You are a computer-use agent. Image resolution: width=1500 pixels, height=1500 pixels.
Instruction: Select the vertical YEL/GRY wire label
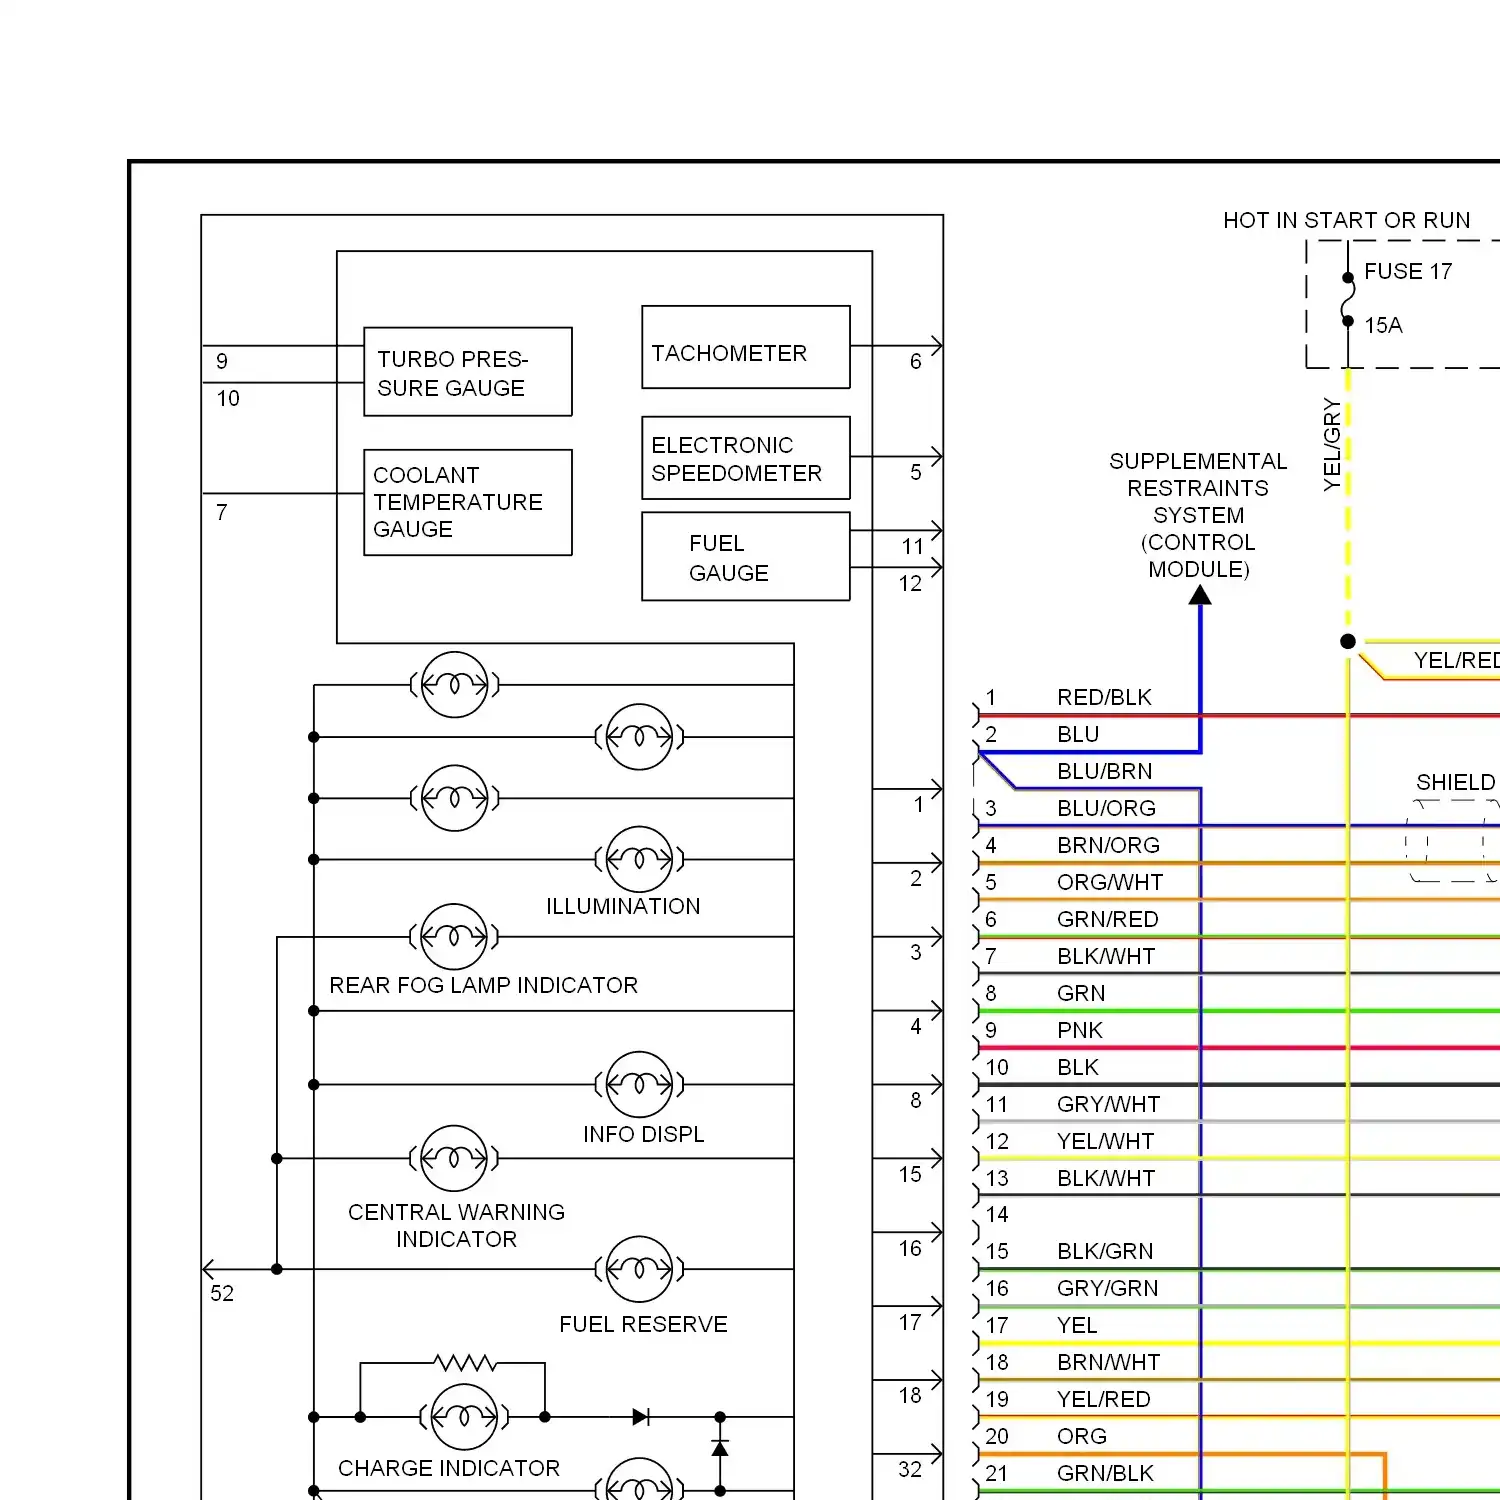pos(1331,445)
